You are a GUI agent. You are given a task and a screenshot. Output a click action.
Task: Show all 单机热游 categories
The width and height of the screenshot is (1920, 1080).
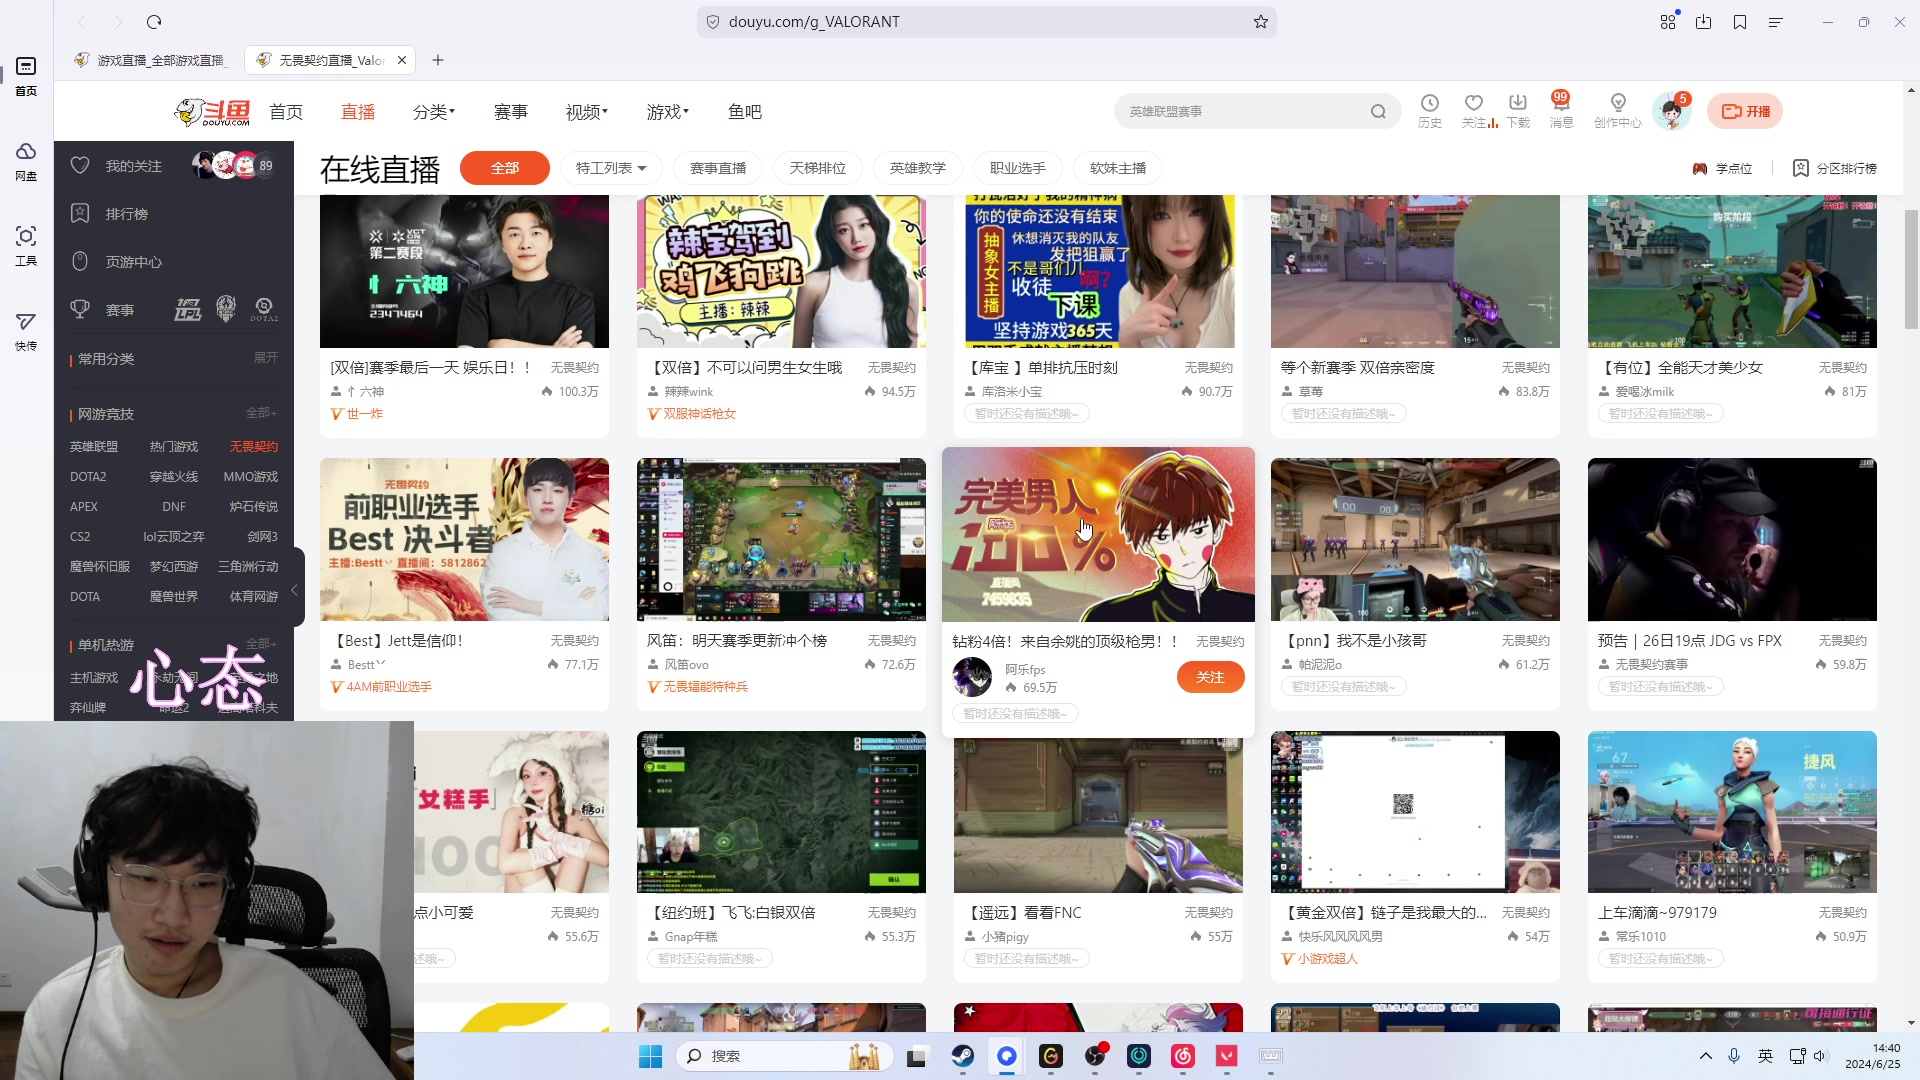[x=261, y=644]
